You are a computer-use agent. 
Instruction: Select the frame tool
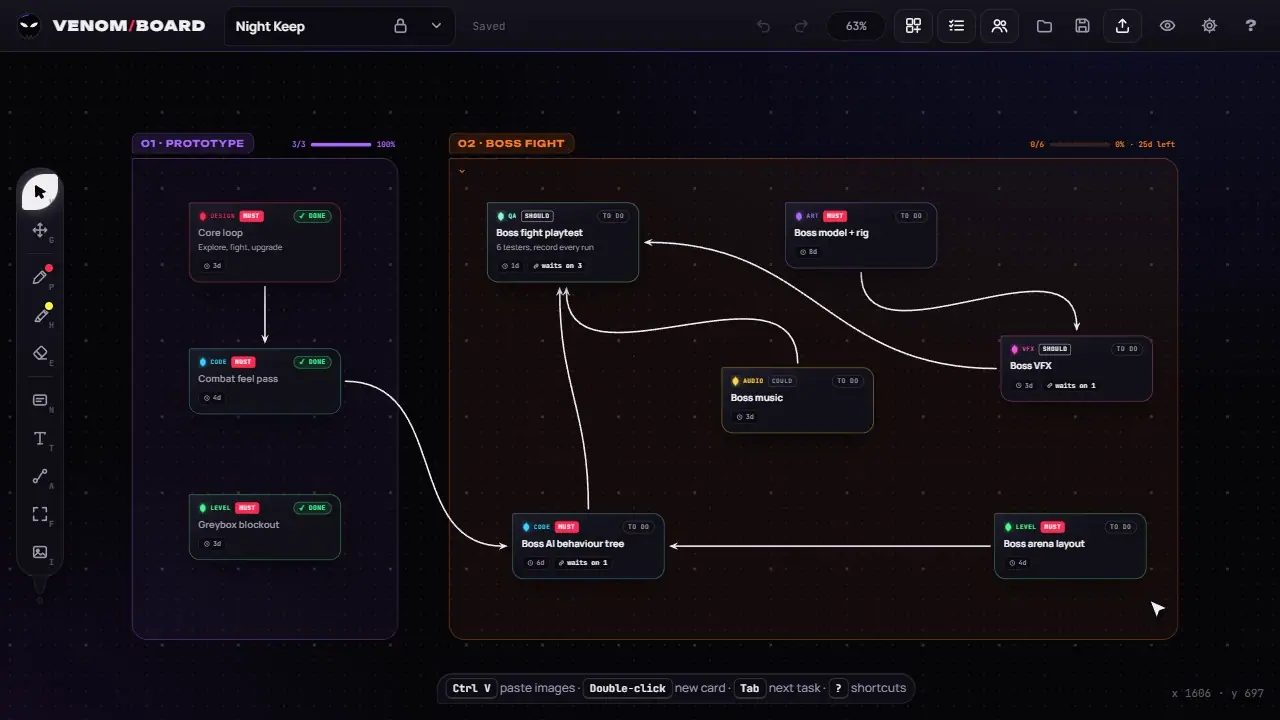coord(40,514)
